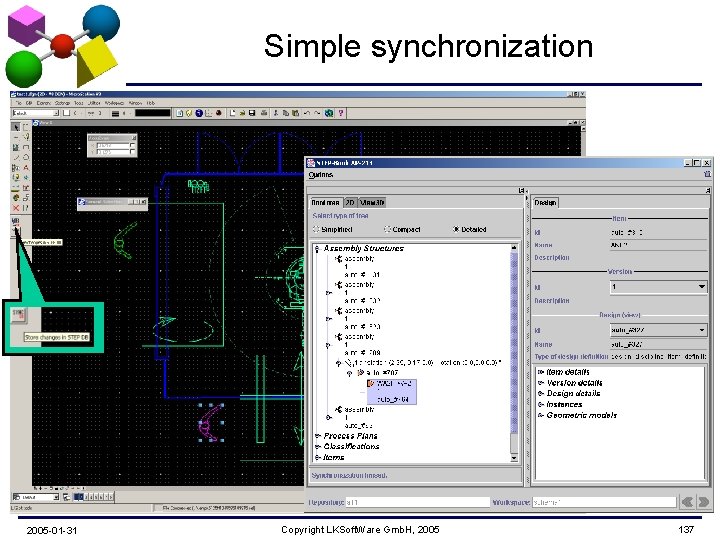Tick the upper checkbox in AccuDraw panel

coord(132,146)
